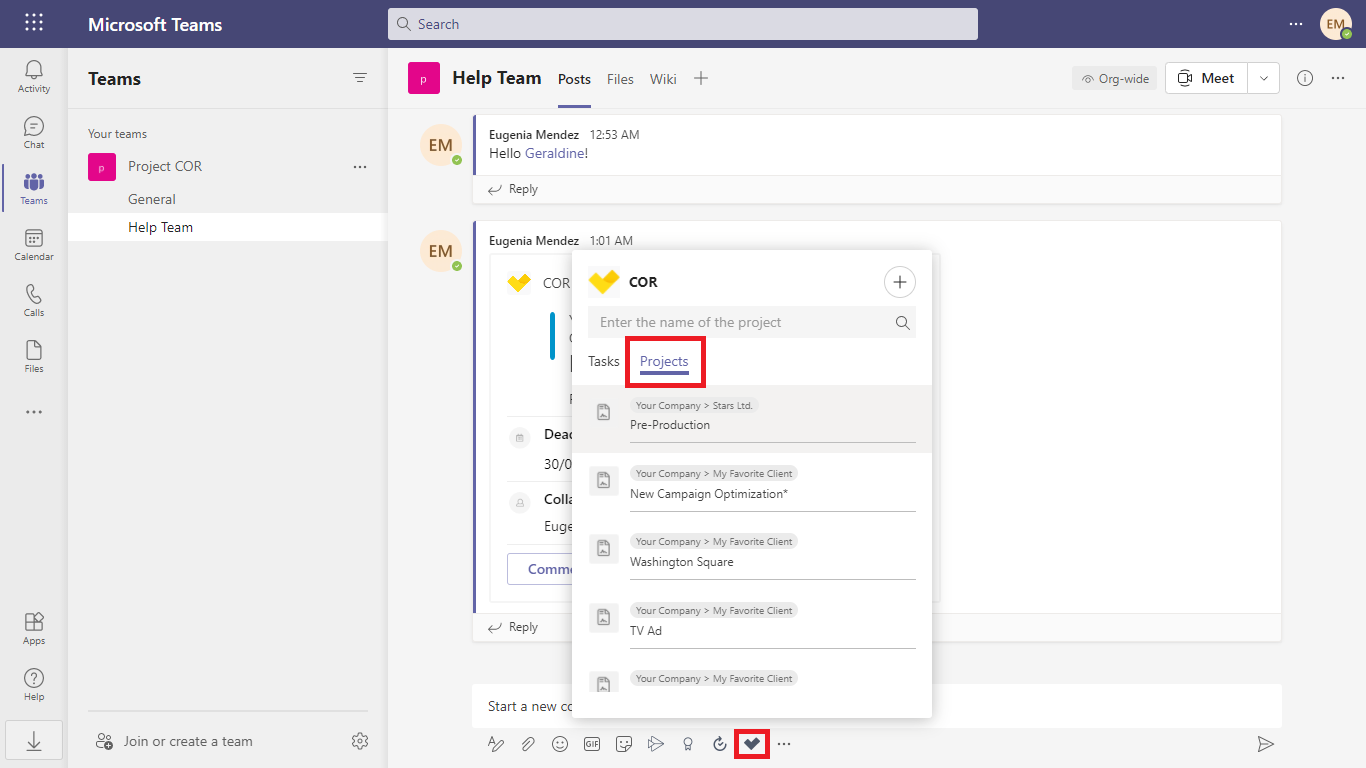Open the GIF picker

tap(592, 744)
